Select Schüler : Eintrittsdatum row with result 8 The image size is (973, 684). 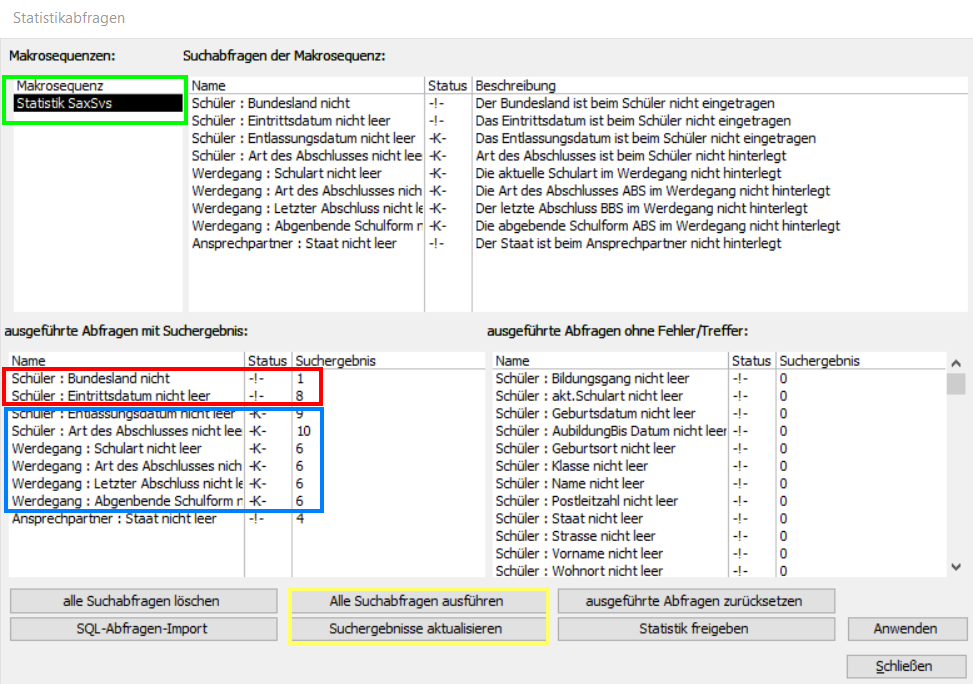point(111,396)
